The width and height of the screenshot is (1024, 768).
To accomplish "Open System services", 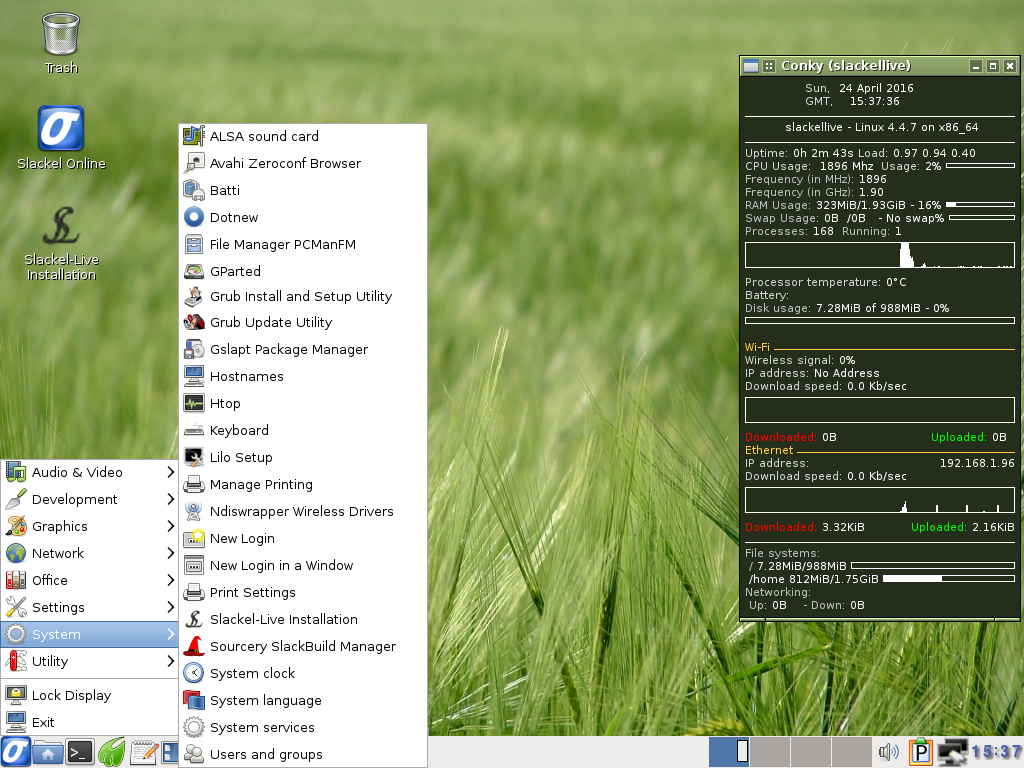I will click(303, 728).
